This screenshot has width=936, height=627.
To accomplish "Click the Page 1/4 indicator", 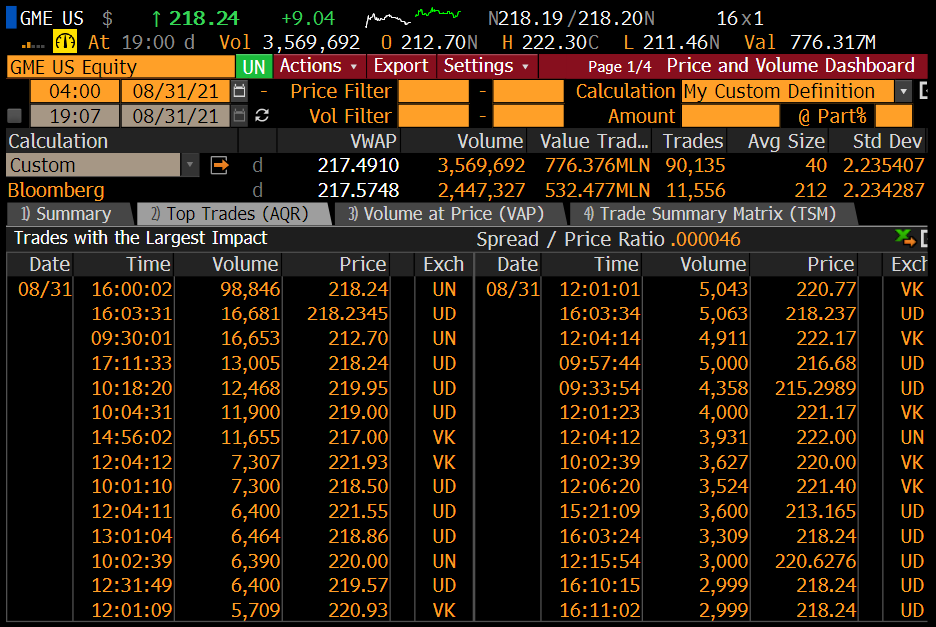I will (619, 66).
